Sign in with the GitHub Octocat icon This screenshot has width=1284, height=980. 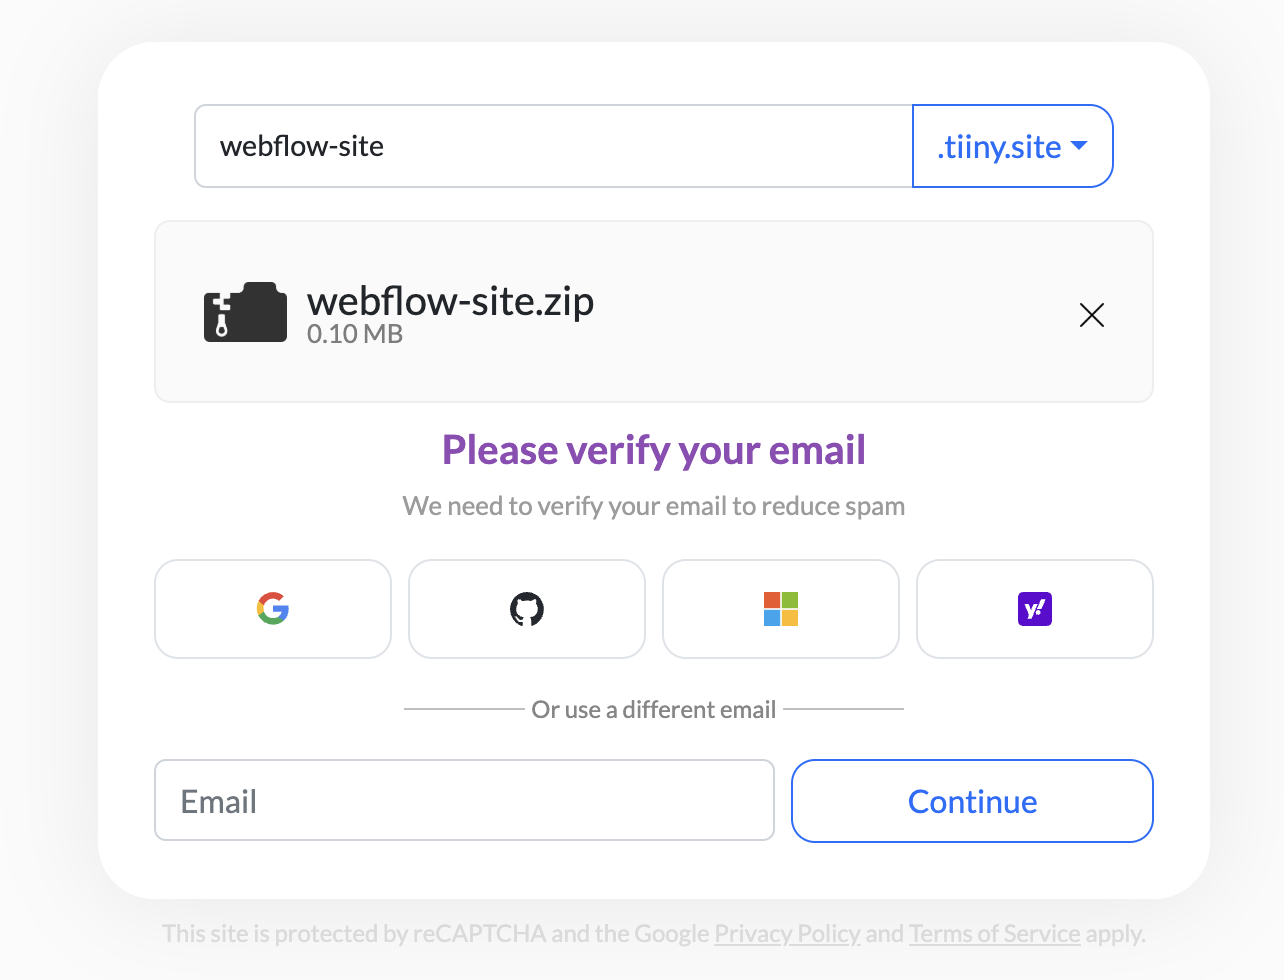(x=526, y=609)
